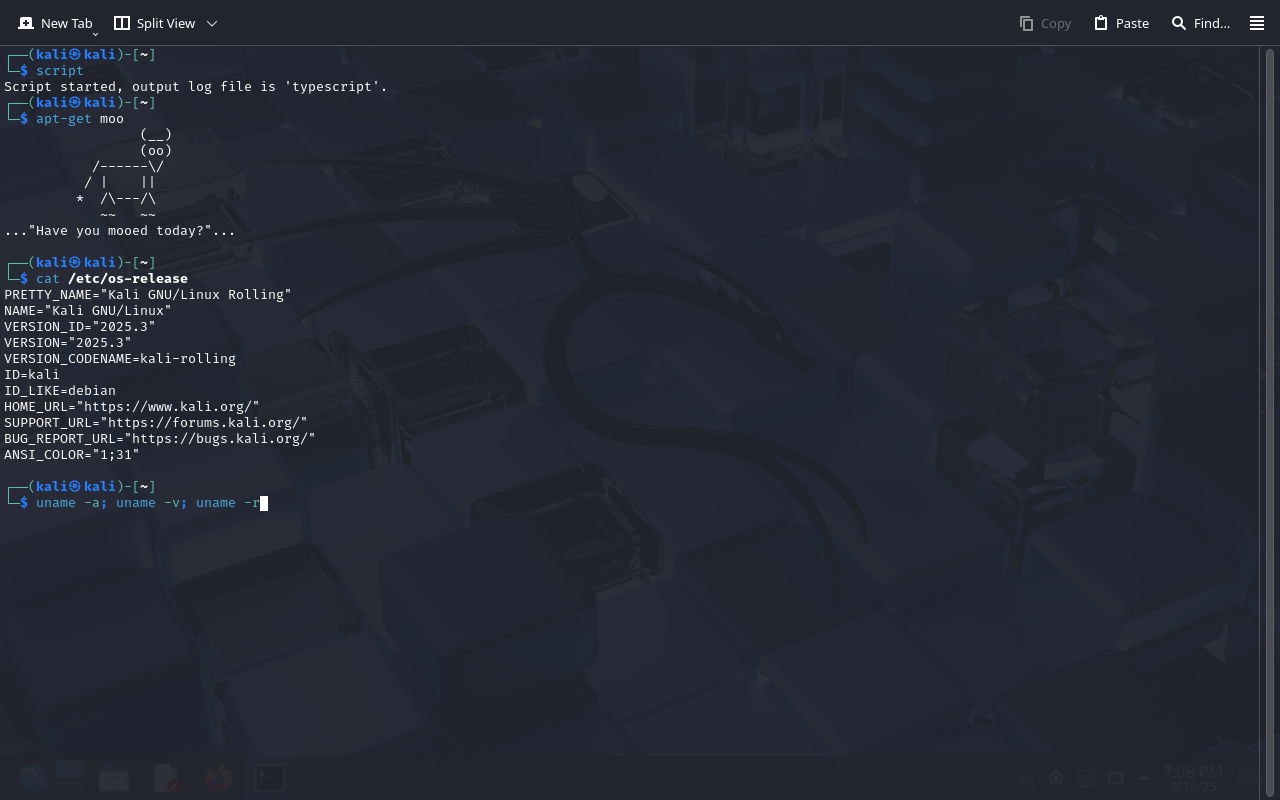Open the Find... search tool
Screen dimensions: 1280x800
pos(1201,23)
